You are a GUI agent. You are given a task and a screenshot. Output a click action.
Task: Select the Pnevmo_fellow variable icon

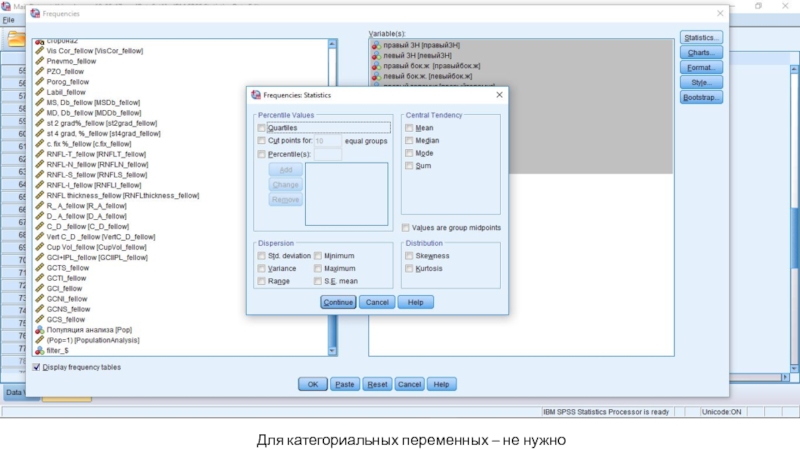point(40,60)
